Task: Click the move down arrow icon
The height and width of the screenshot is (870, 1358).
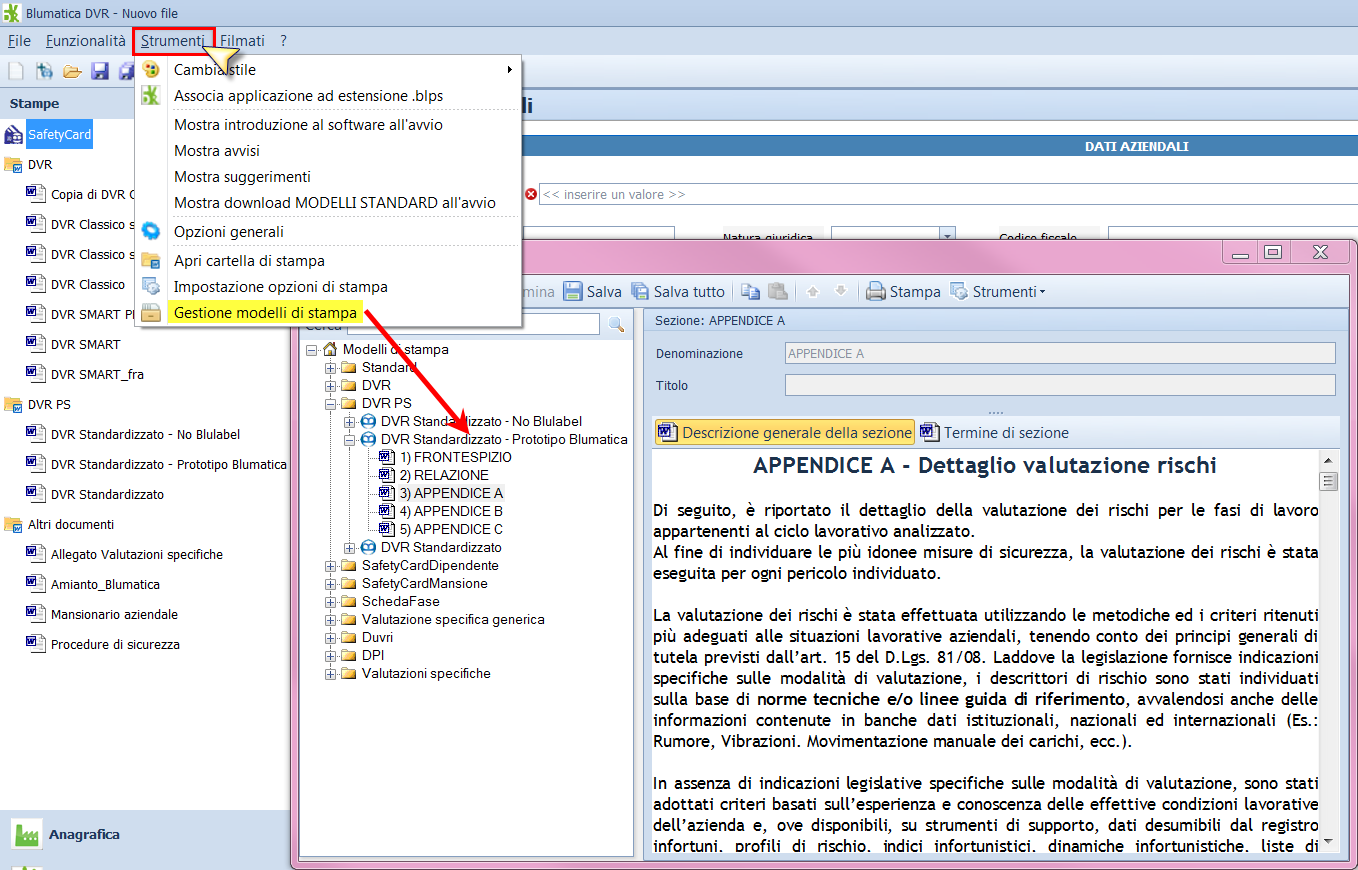Action: [841, 291]
